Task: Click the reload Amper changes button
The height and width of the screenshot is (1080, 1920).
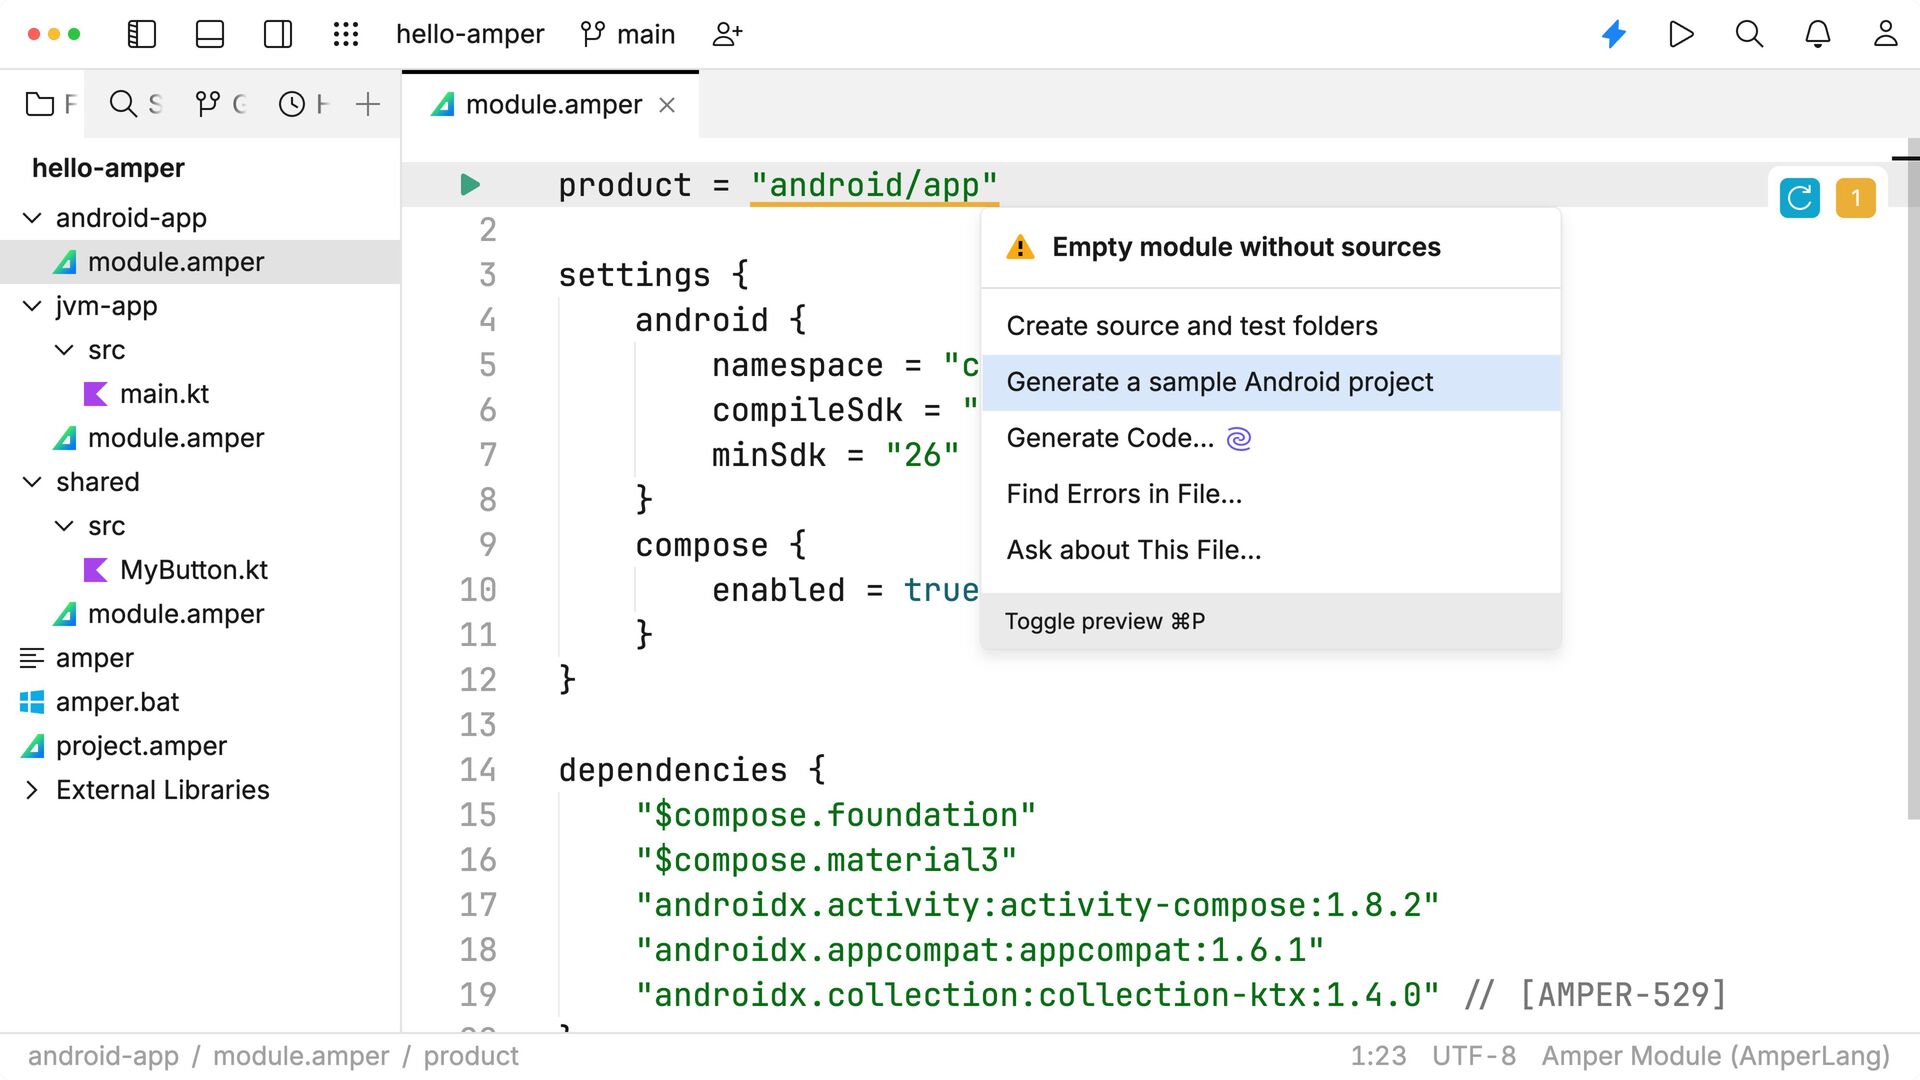Action: pos(1799,198)
